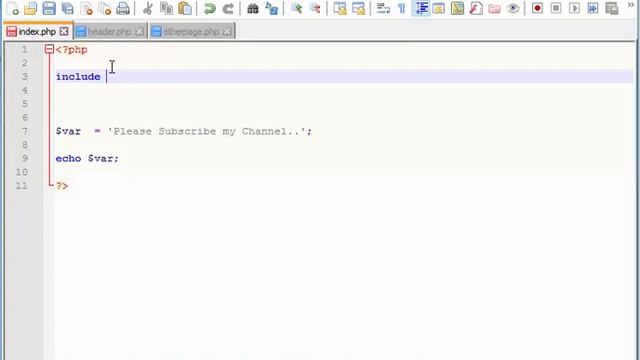
Task: Open Replace dialog icon
Action: click(271, 8)
